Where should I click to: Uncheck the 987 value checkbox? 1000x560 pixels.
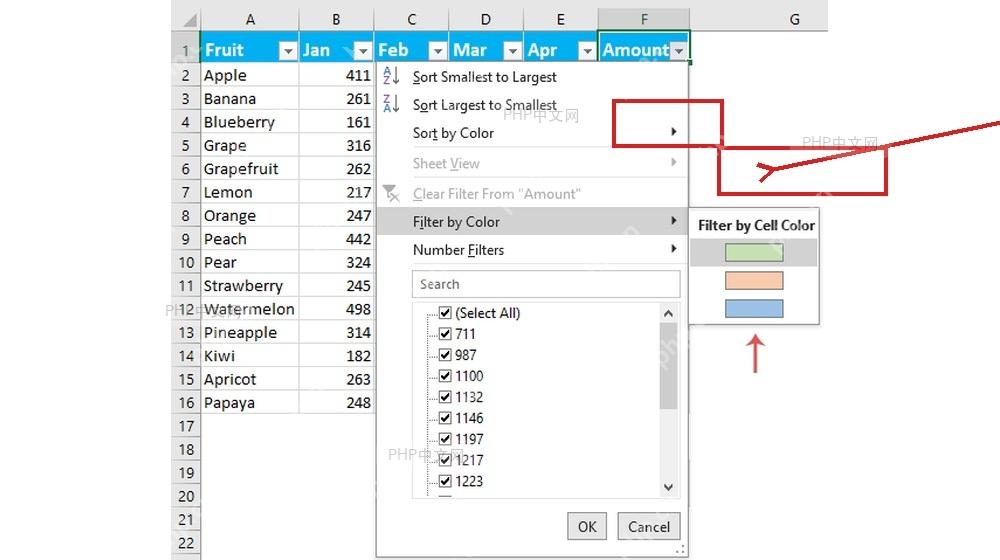pyautogui.click(x=445, y=355)
